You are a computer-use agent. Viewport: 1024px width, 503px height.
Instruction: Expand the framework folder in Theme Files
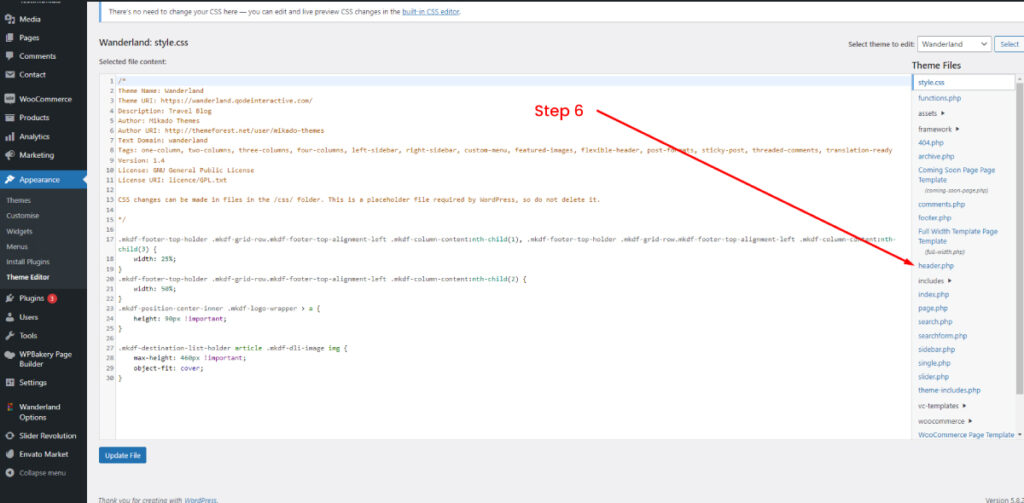coord(957,129)
